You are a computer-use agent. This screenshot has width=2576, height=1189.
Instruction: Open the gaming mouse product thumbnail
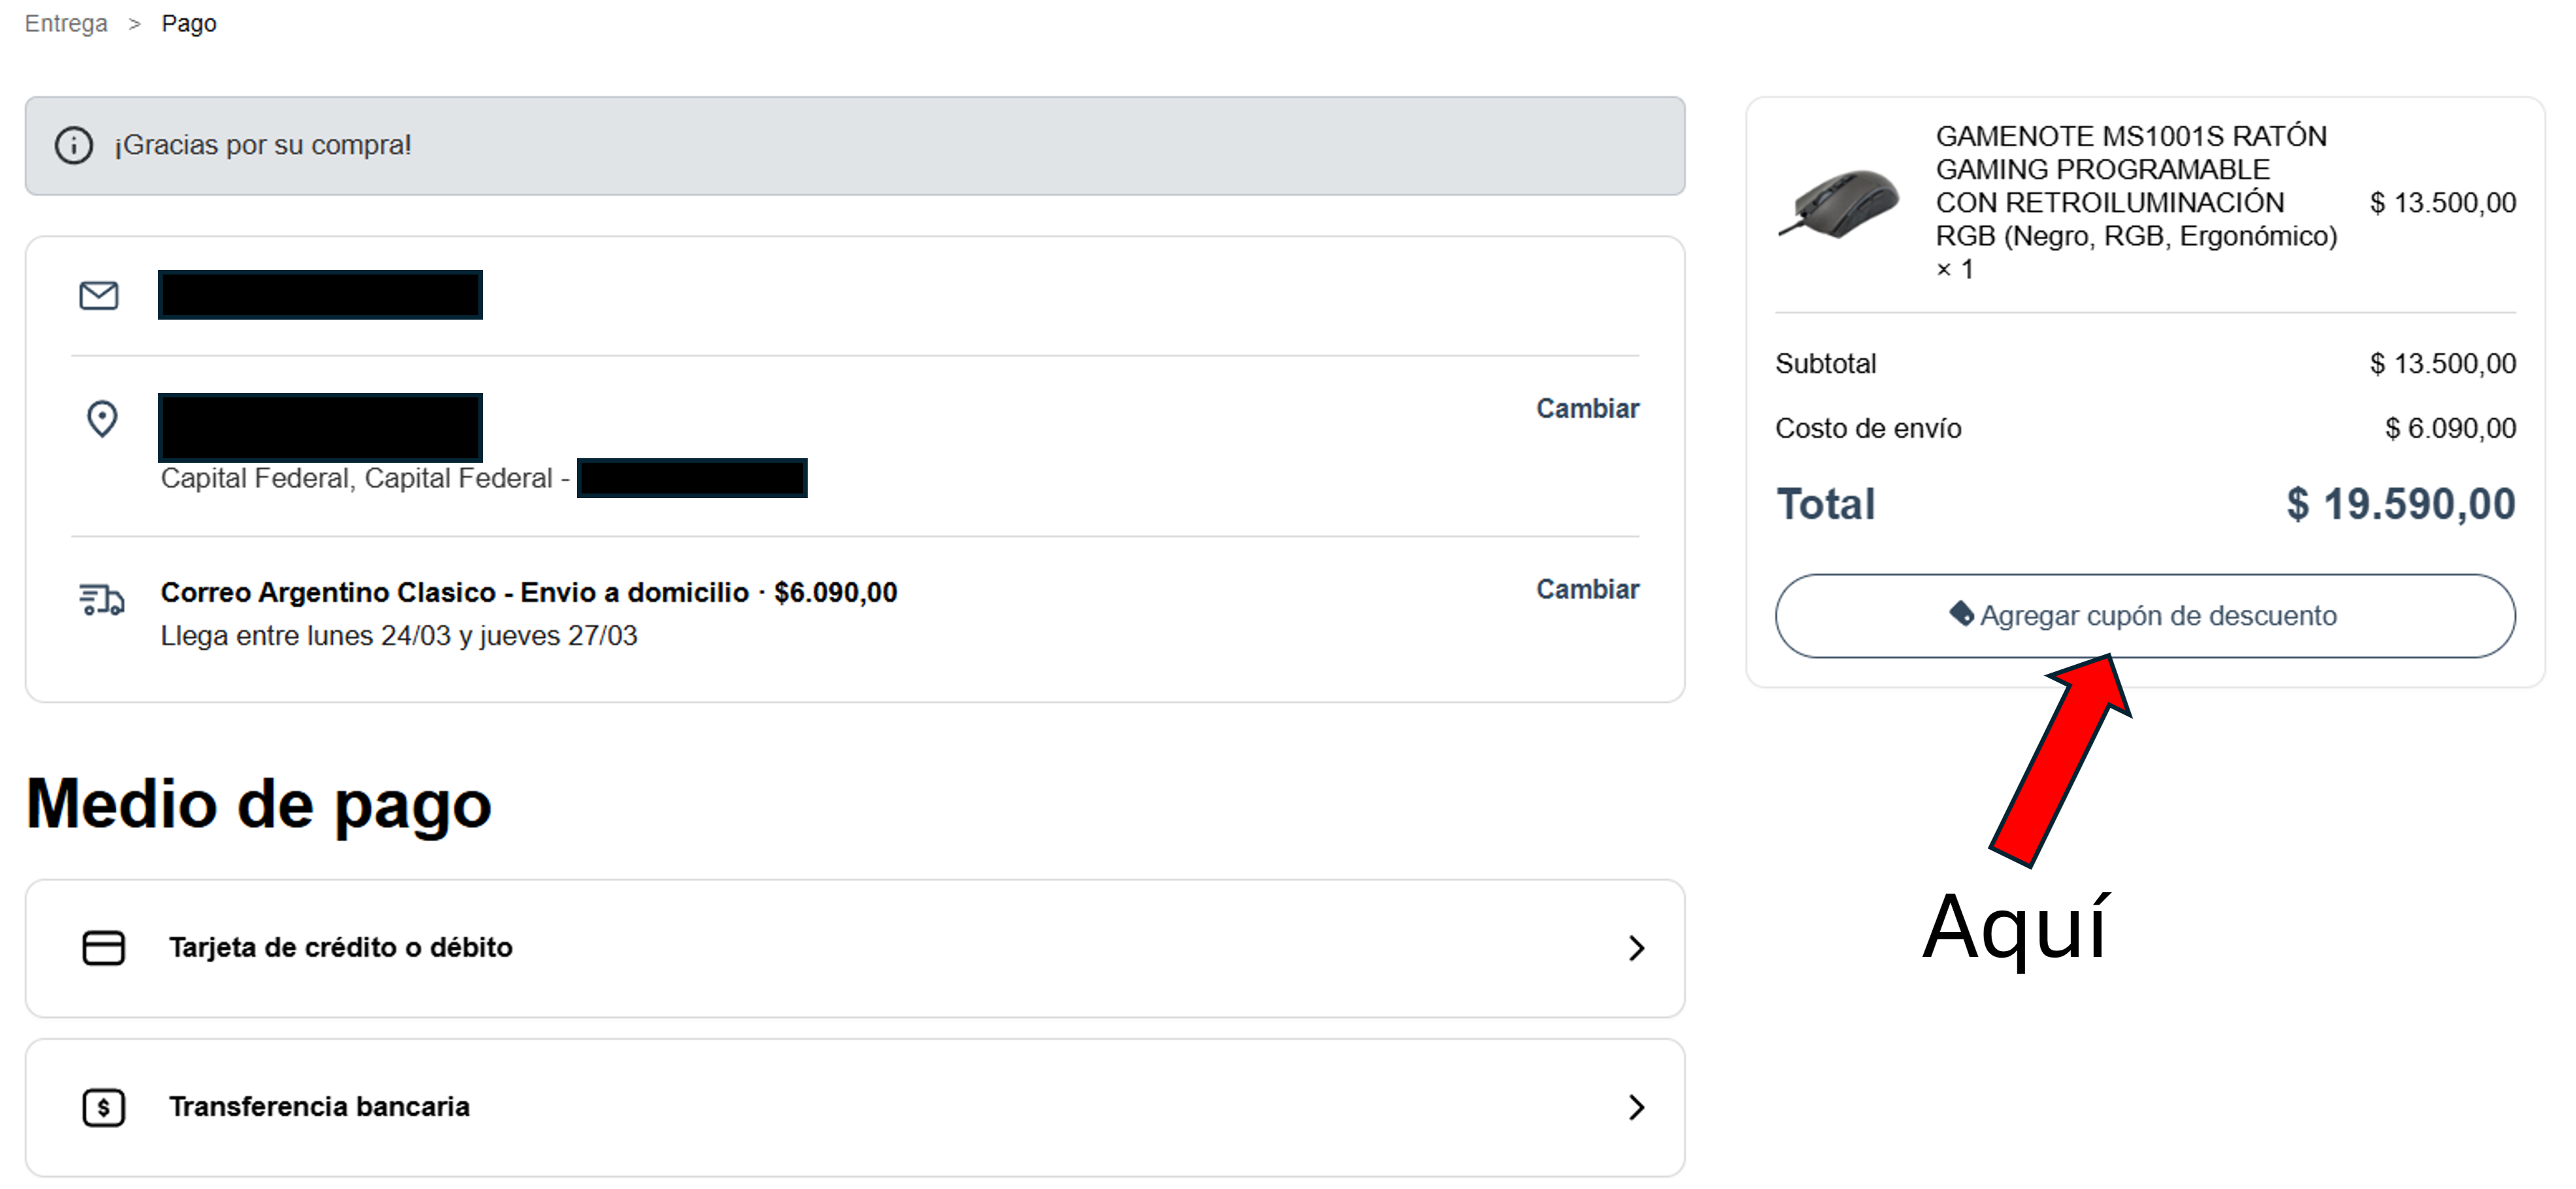(x=1839, y=203)
